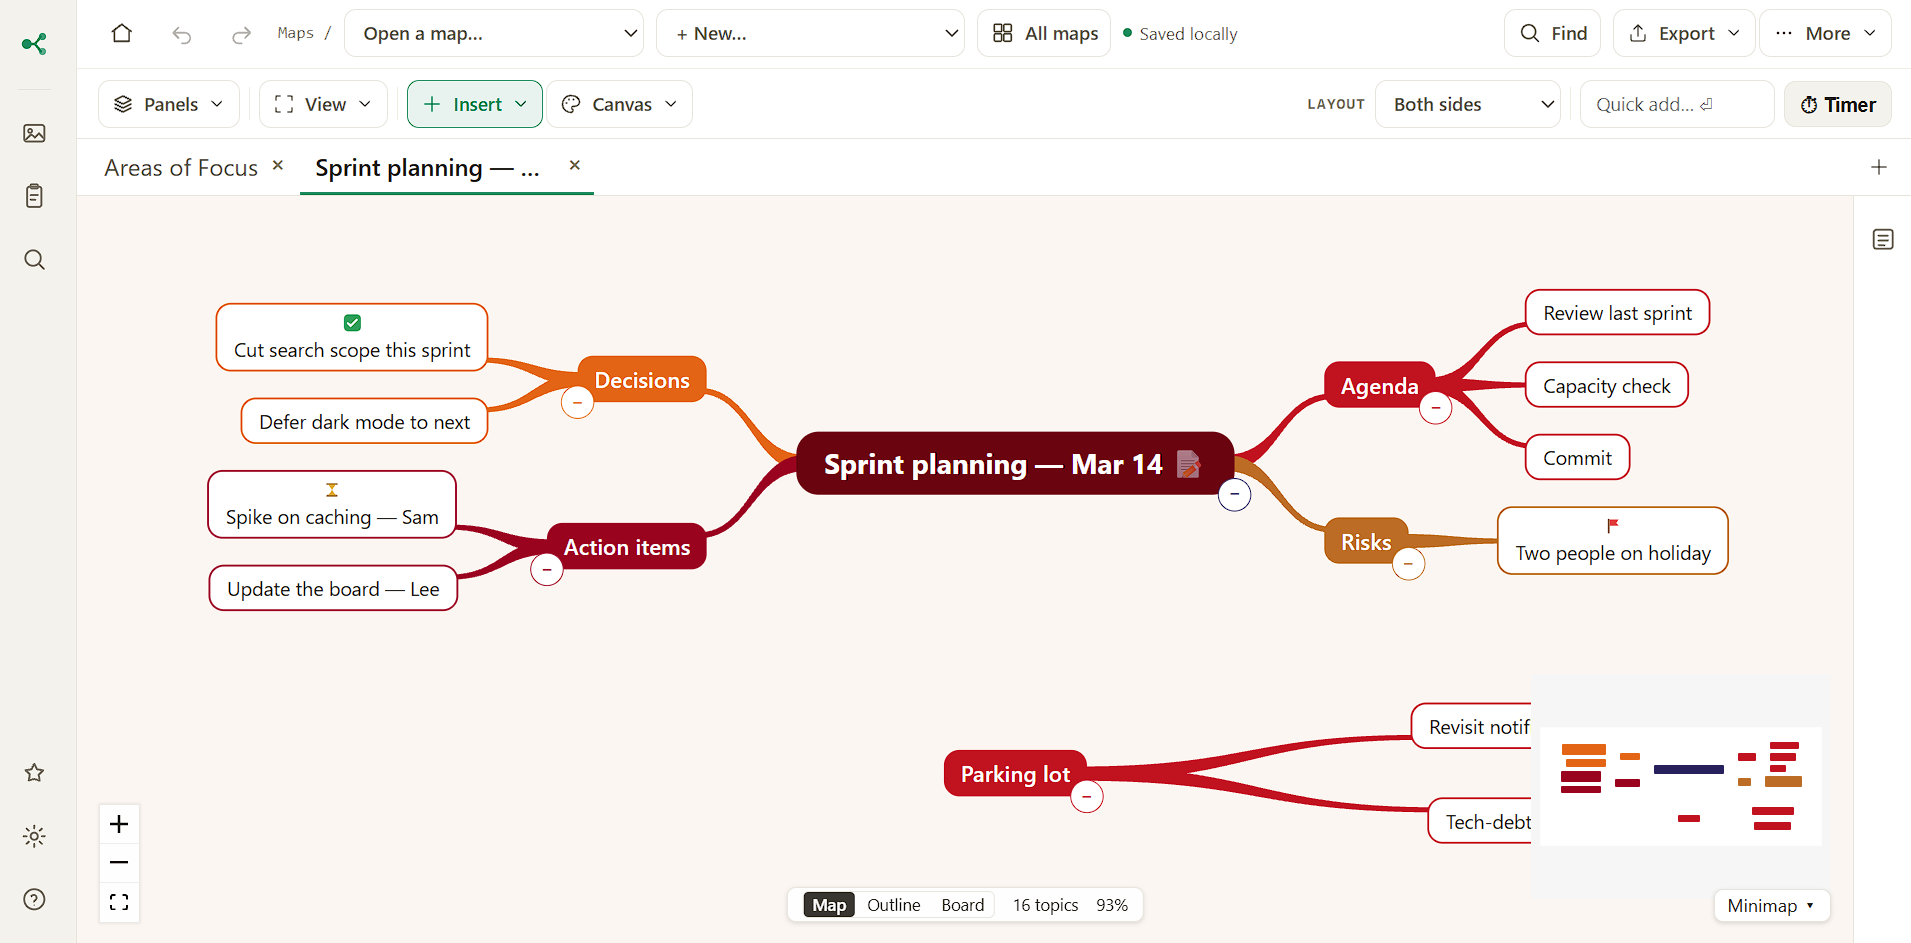Image resolution: width=1911 pixels, height=943 pixels.
Task: Click the red flag on Two people on holiday
Action: point(1612,526)
